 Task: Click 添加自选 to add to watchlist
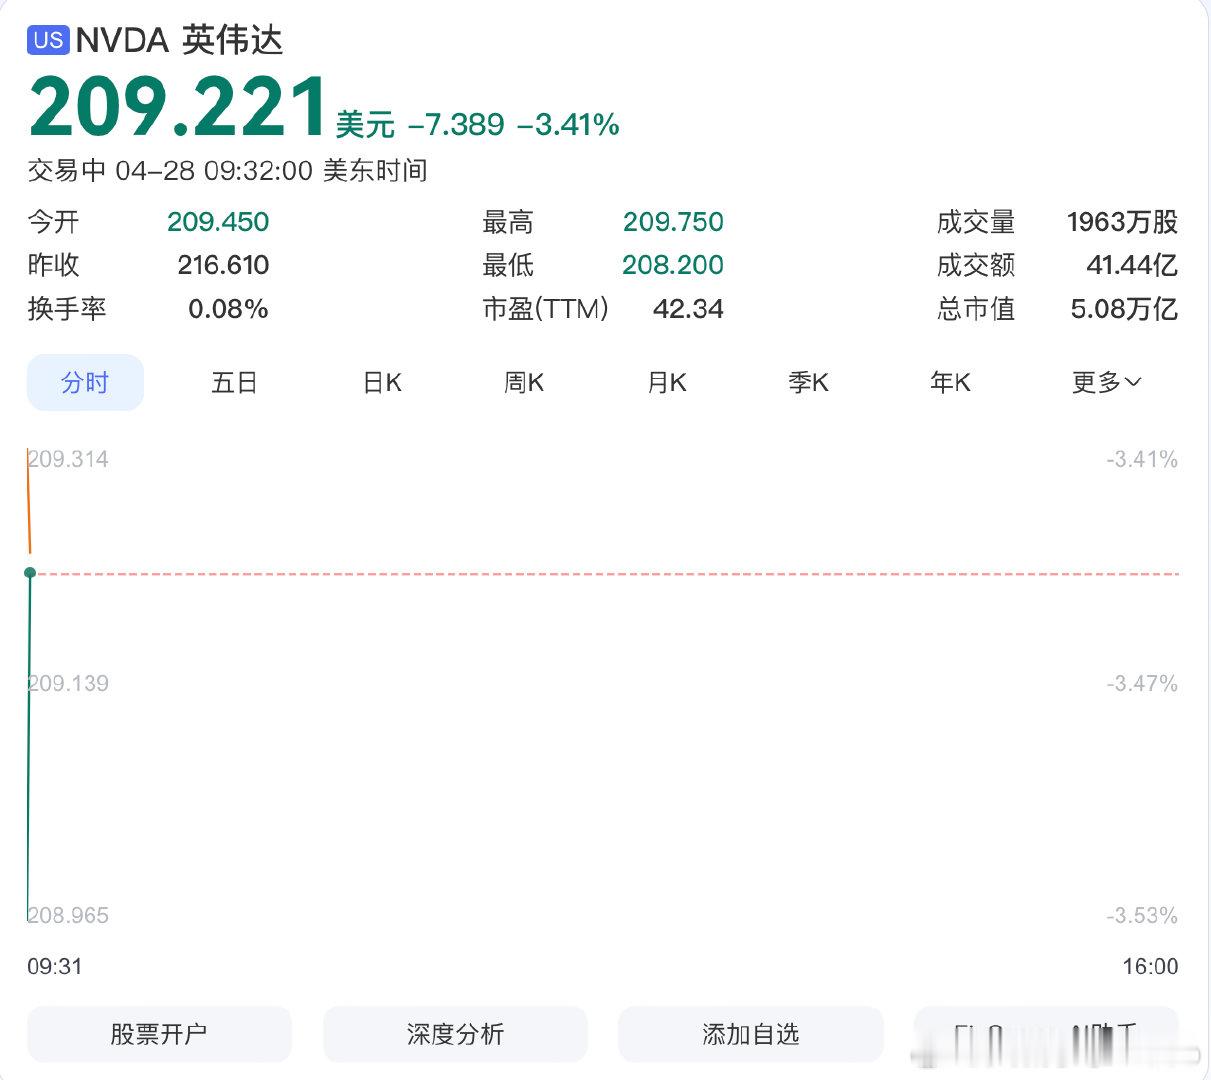751,1034
